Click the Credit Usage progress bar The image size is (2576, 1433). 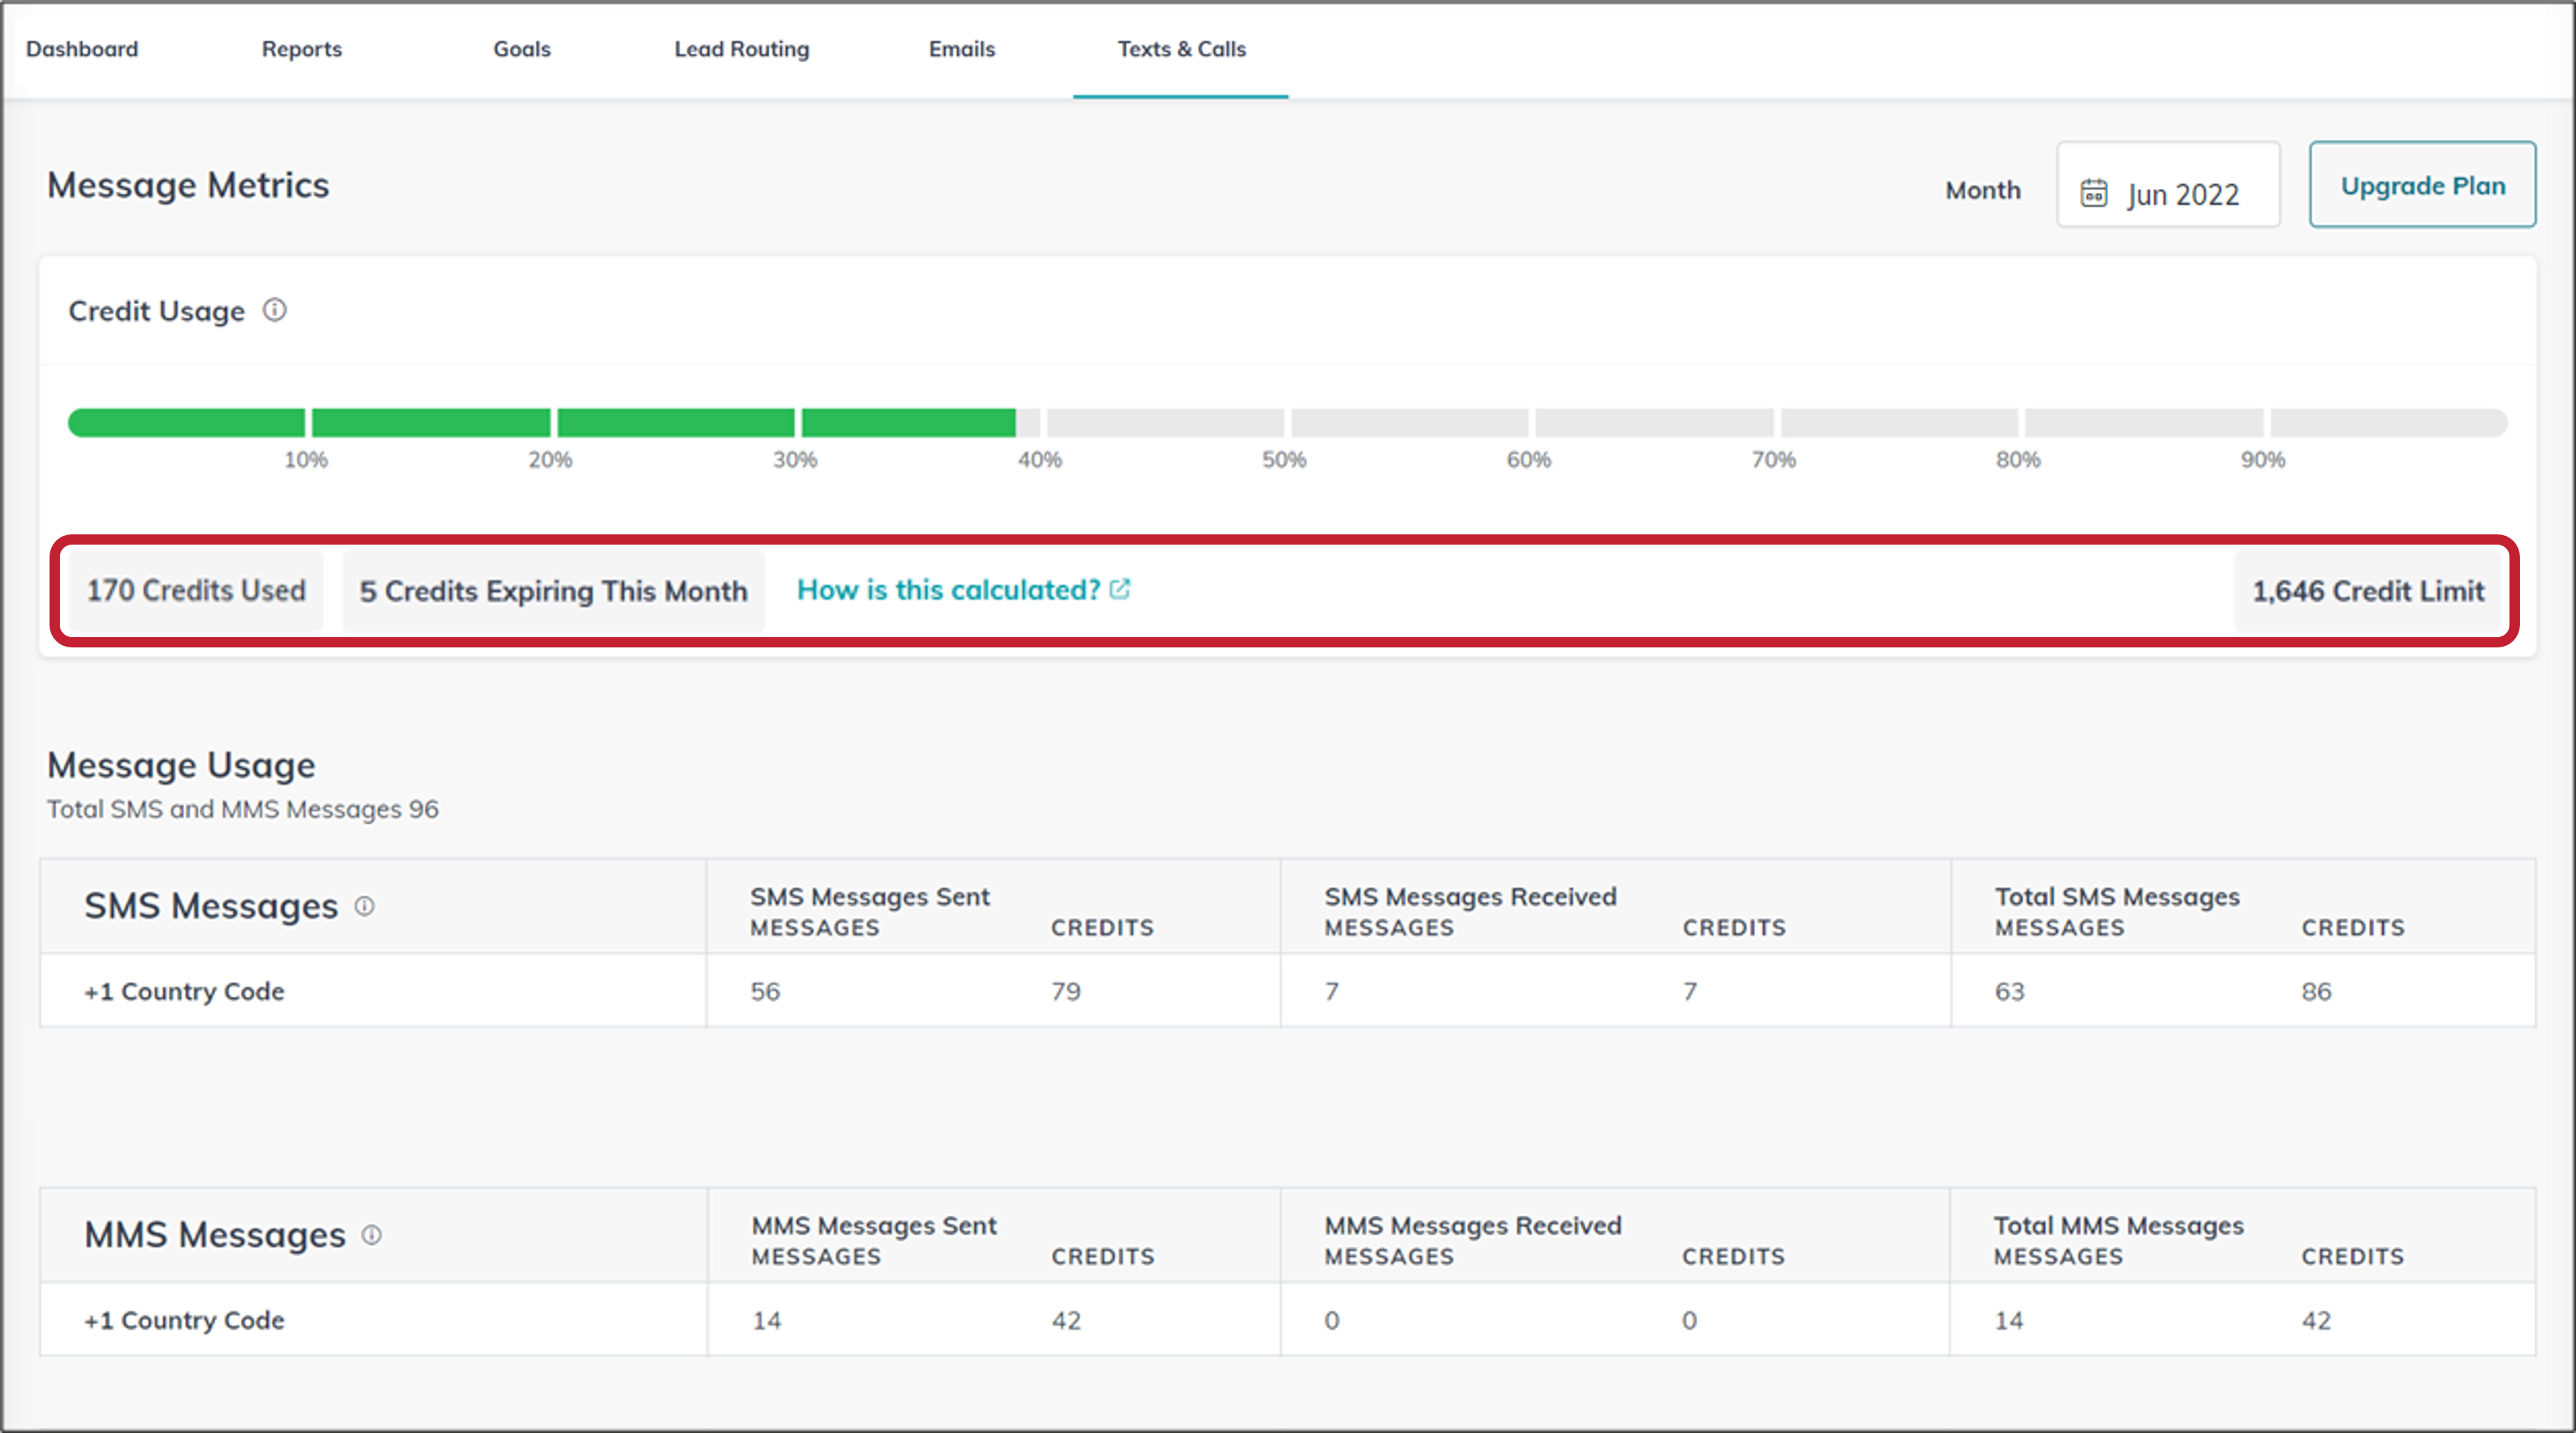pos(1286,422)
